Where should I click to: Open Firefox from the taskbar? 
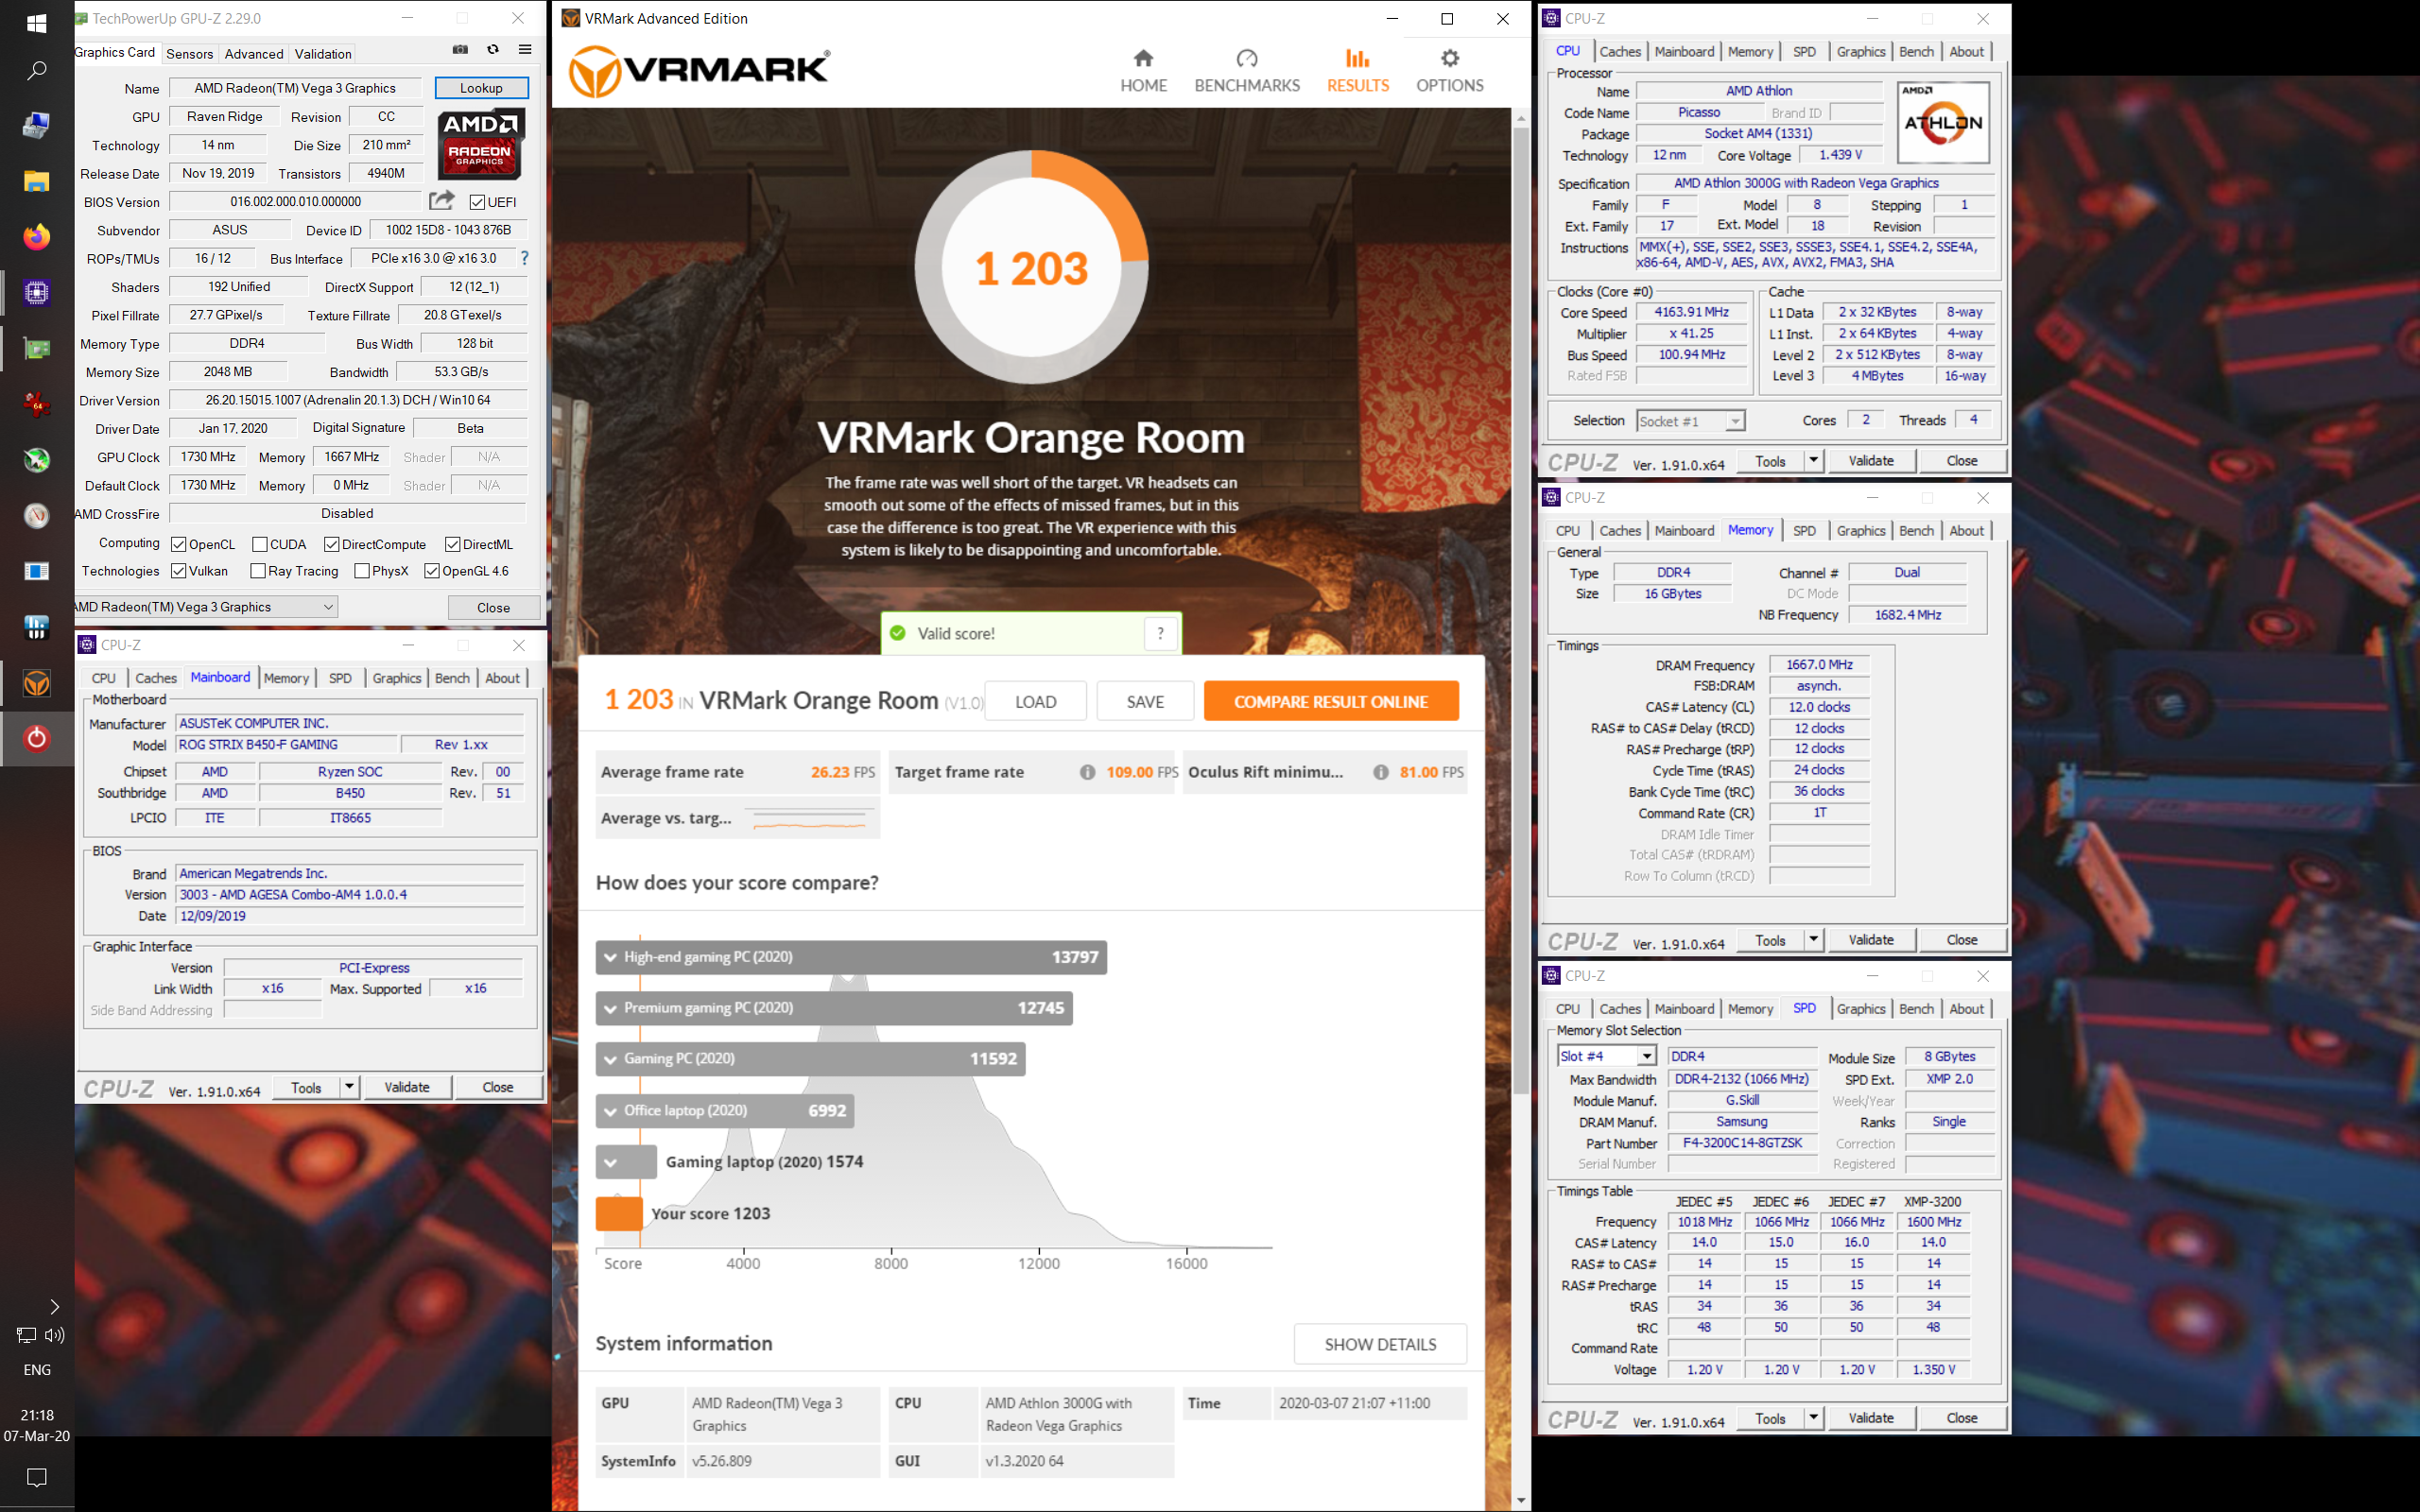click(37, 237)
